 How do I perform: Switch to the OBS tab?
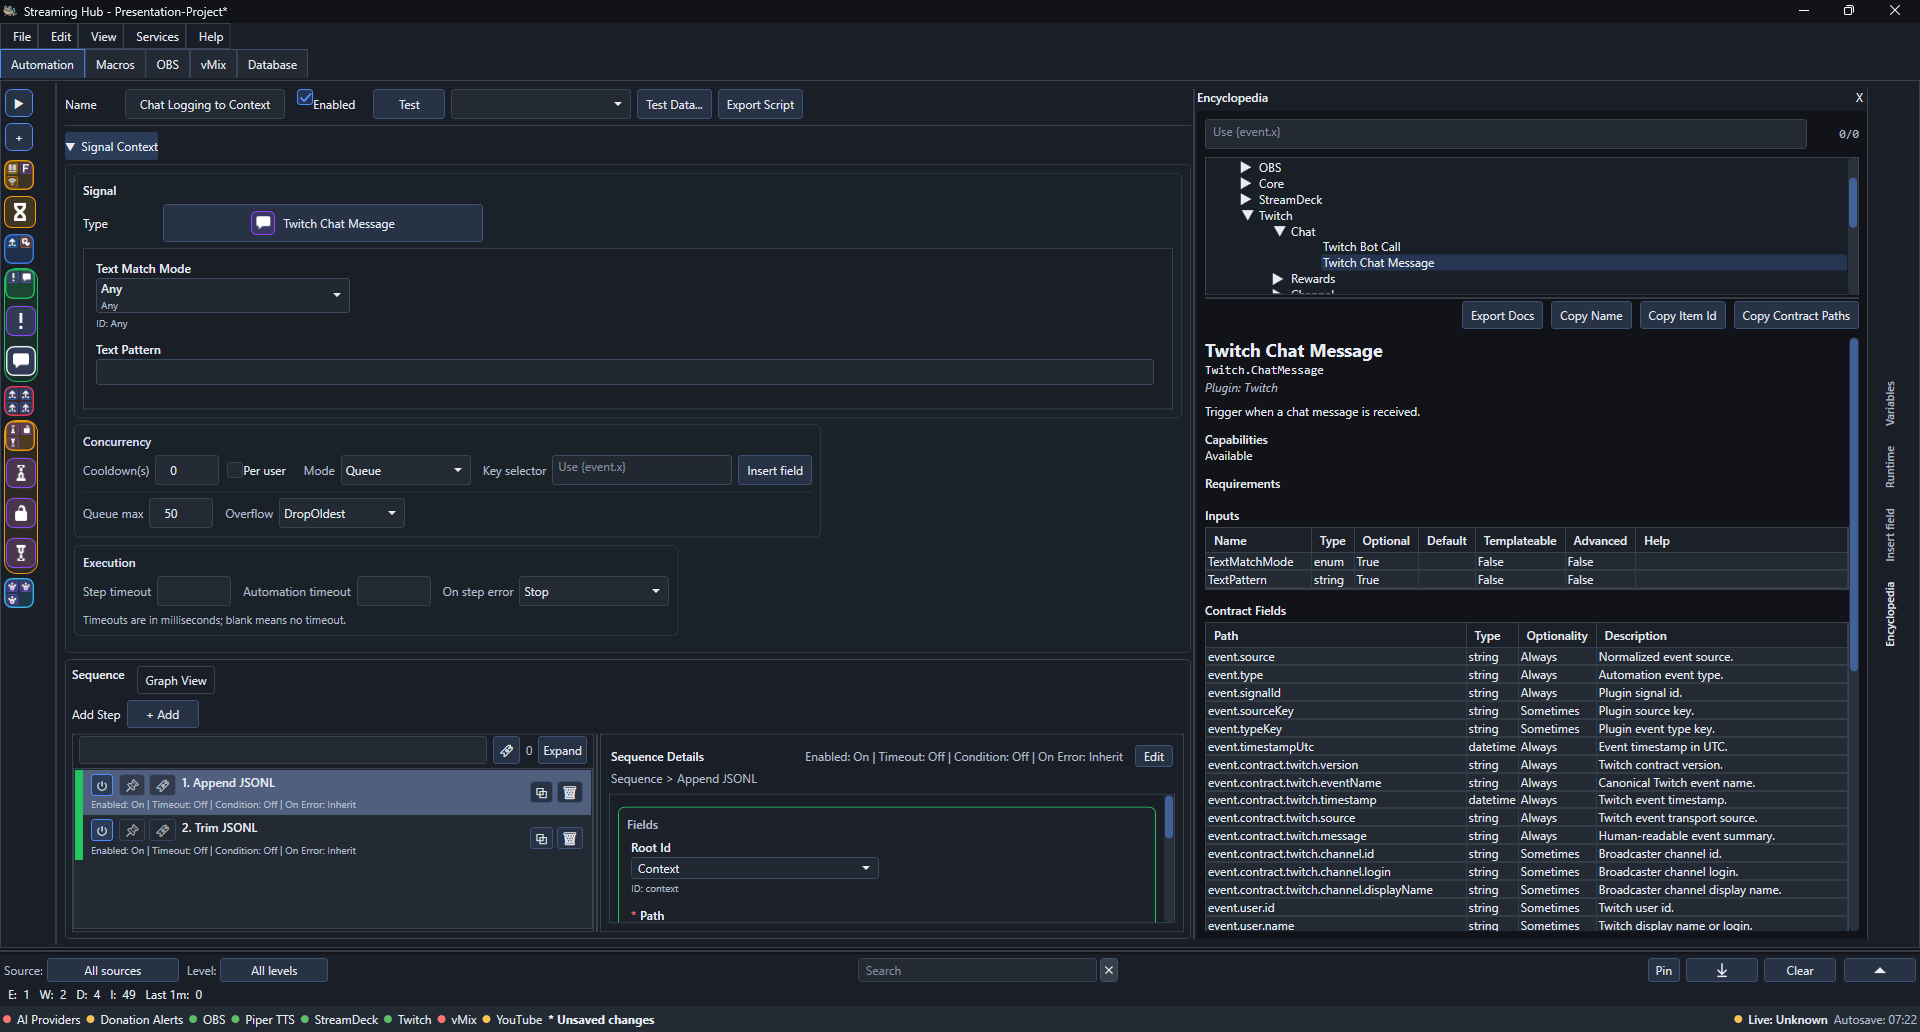point(168,65)
